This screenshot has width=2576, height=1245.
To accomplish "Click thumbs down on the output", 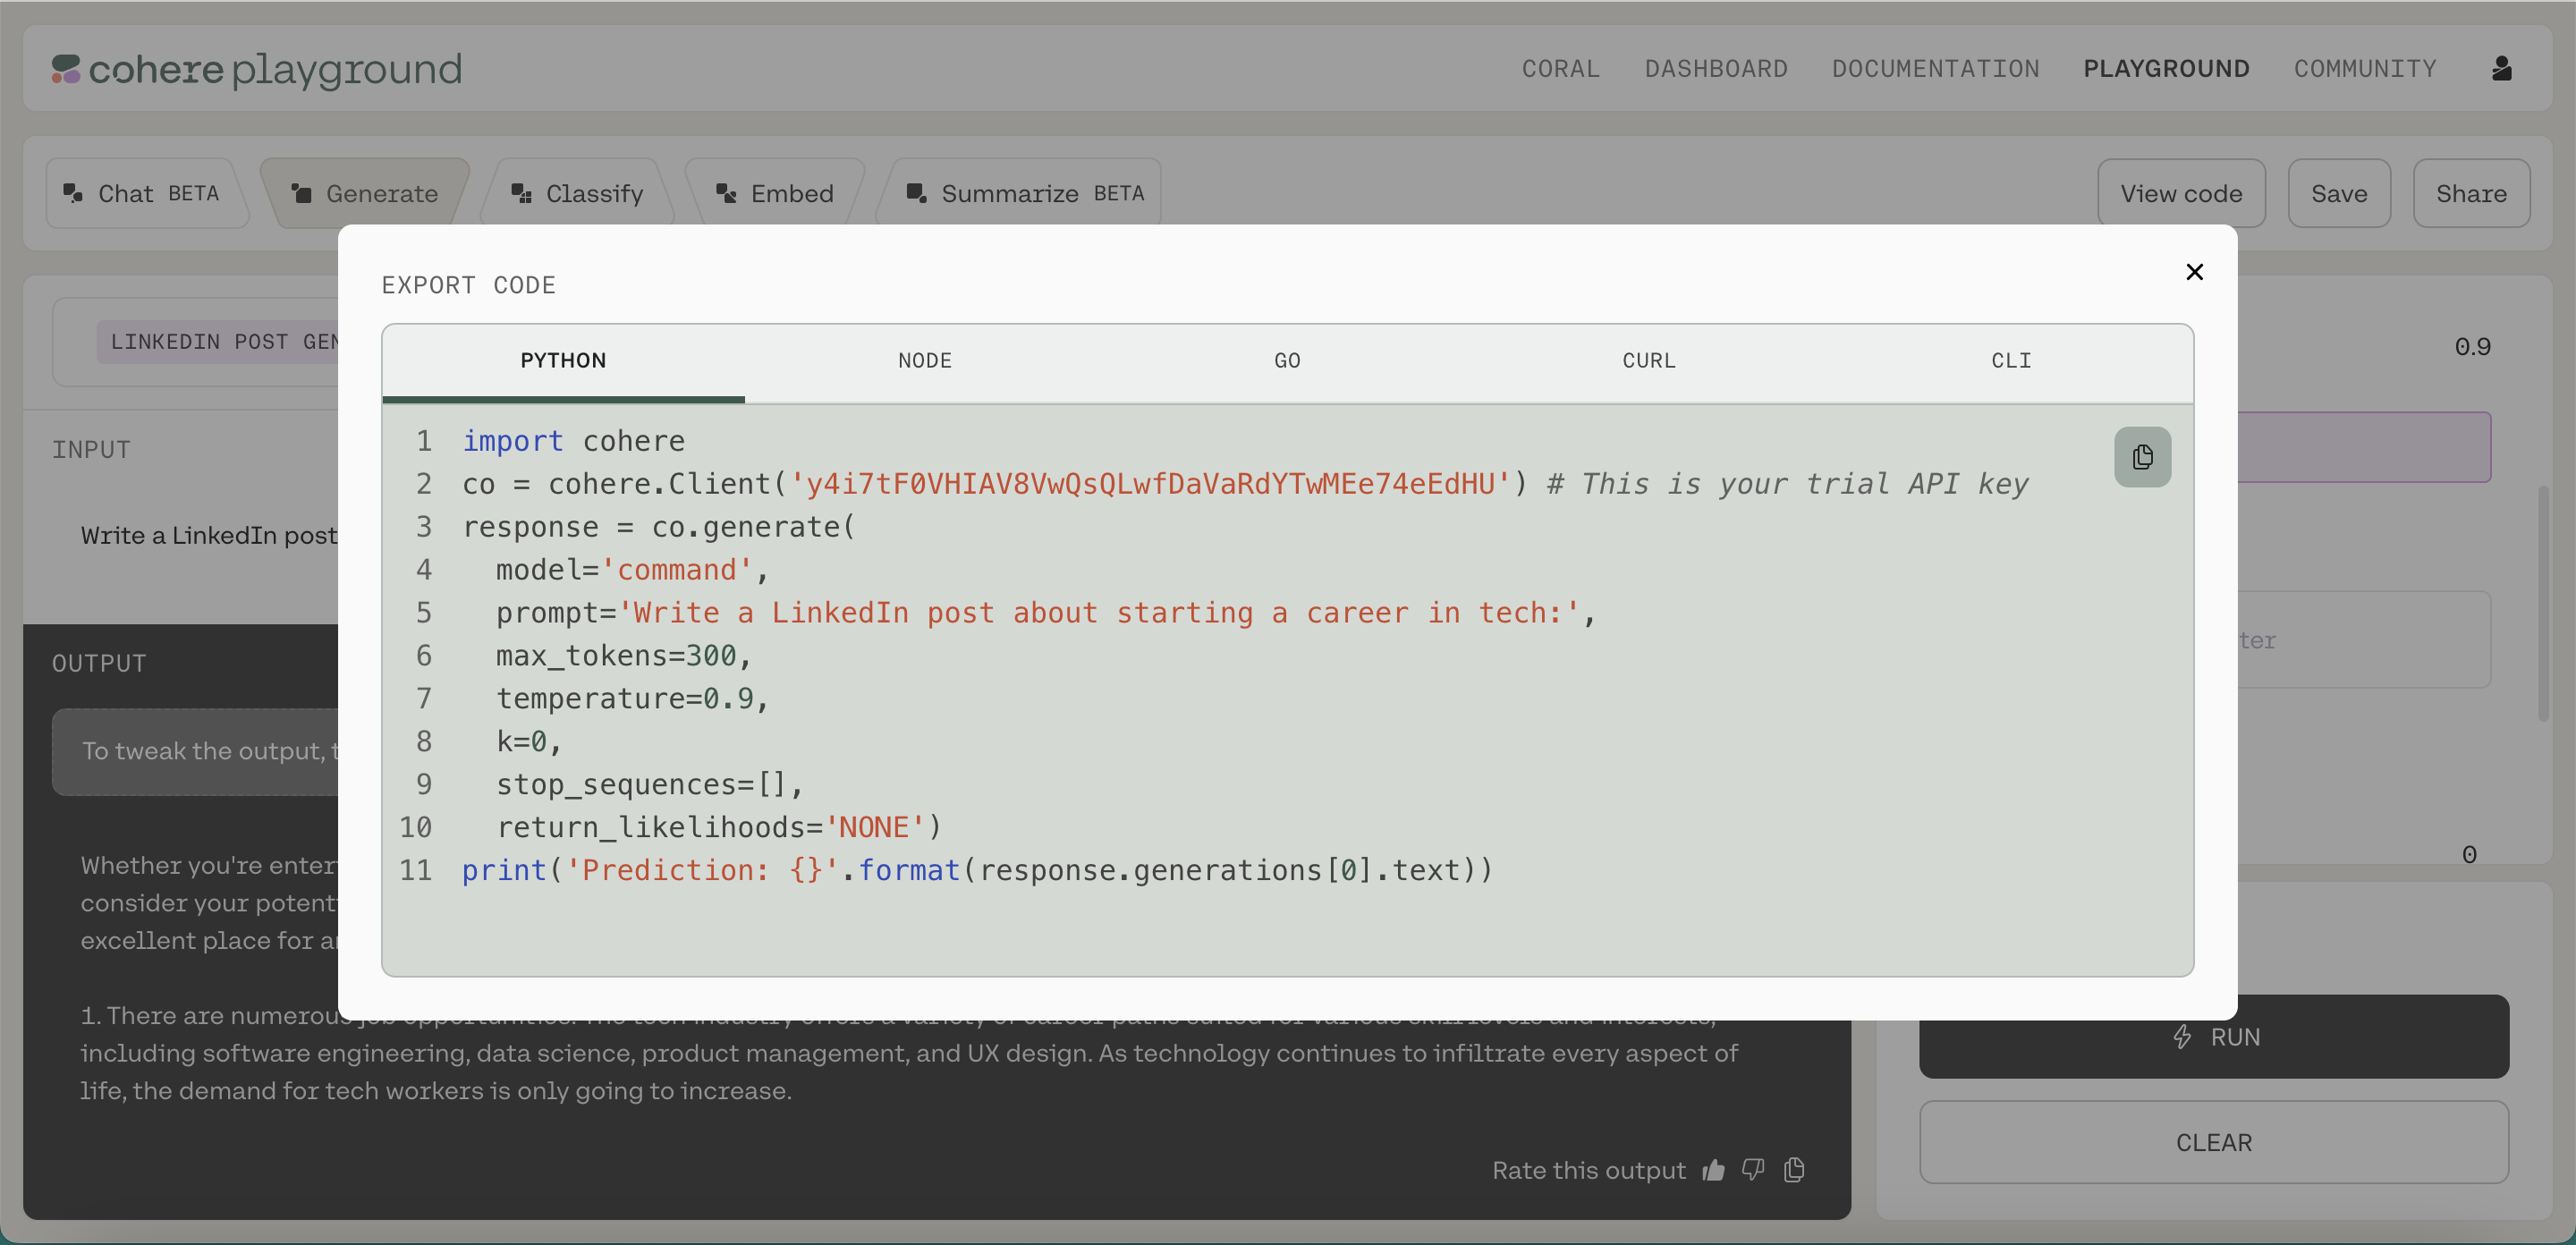I will coord(1753,1170).
